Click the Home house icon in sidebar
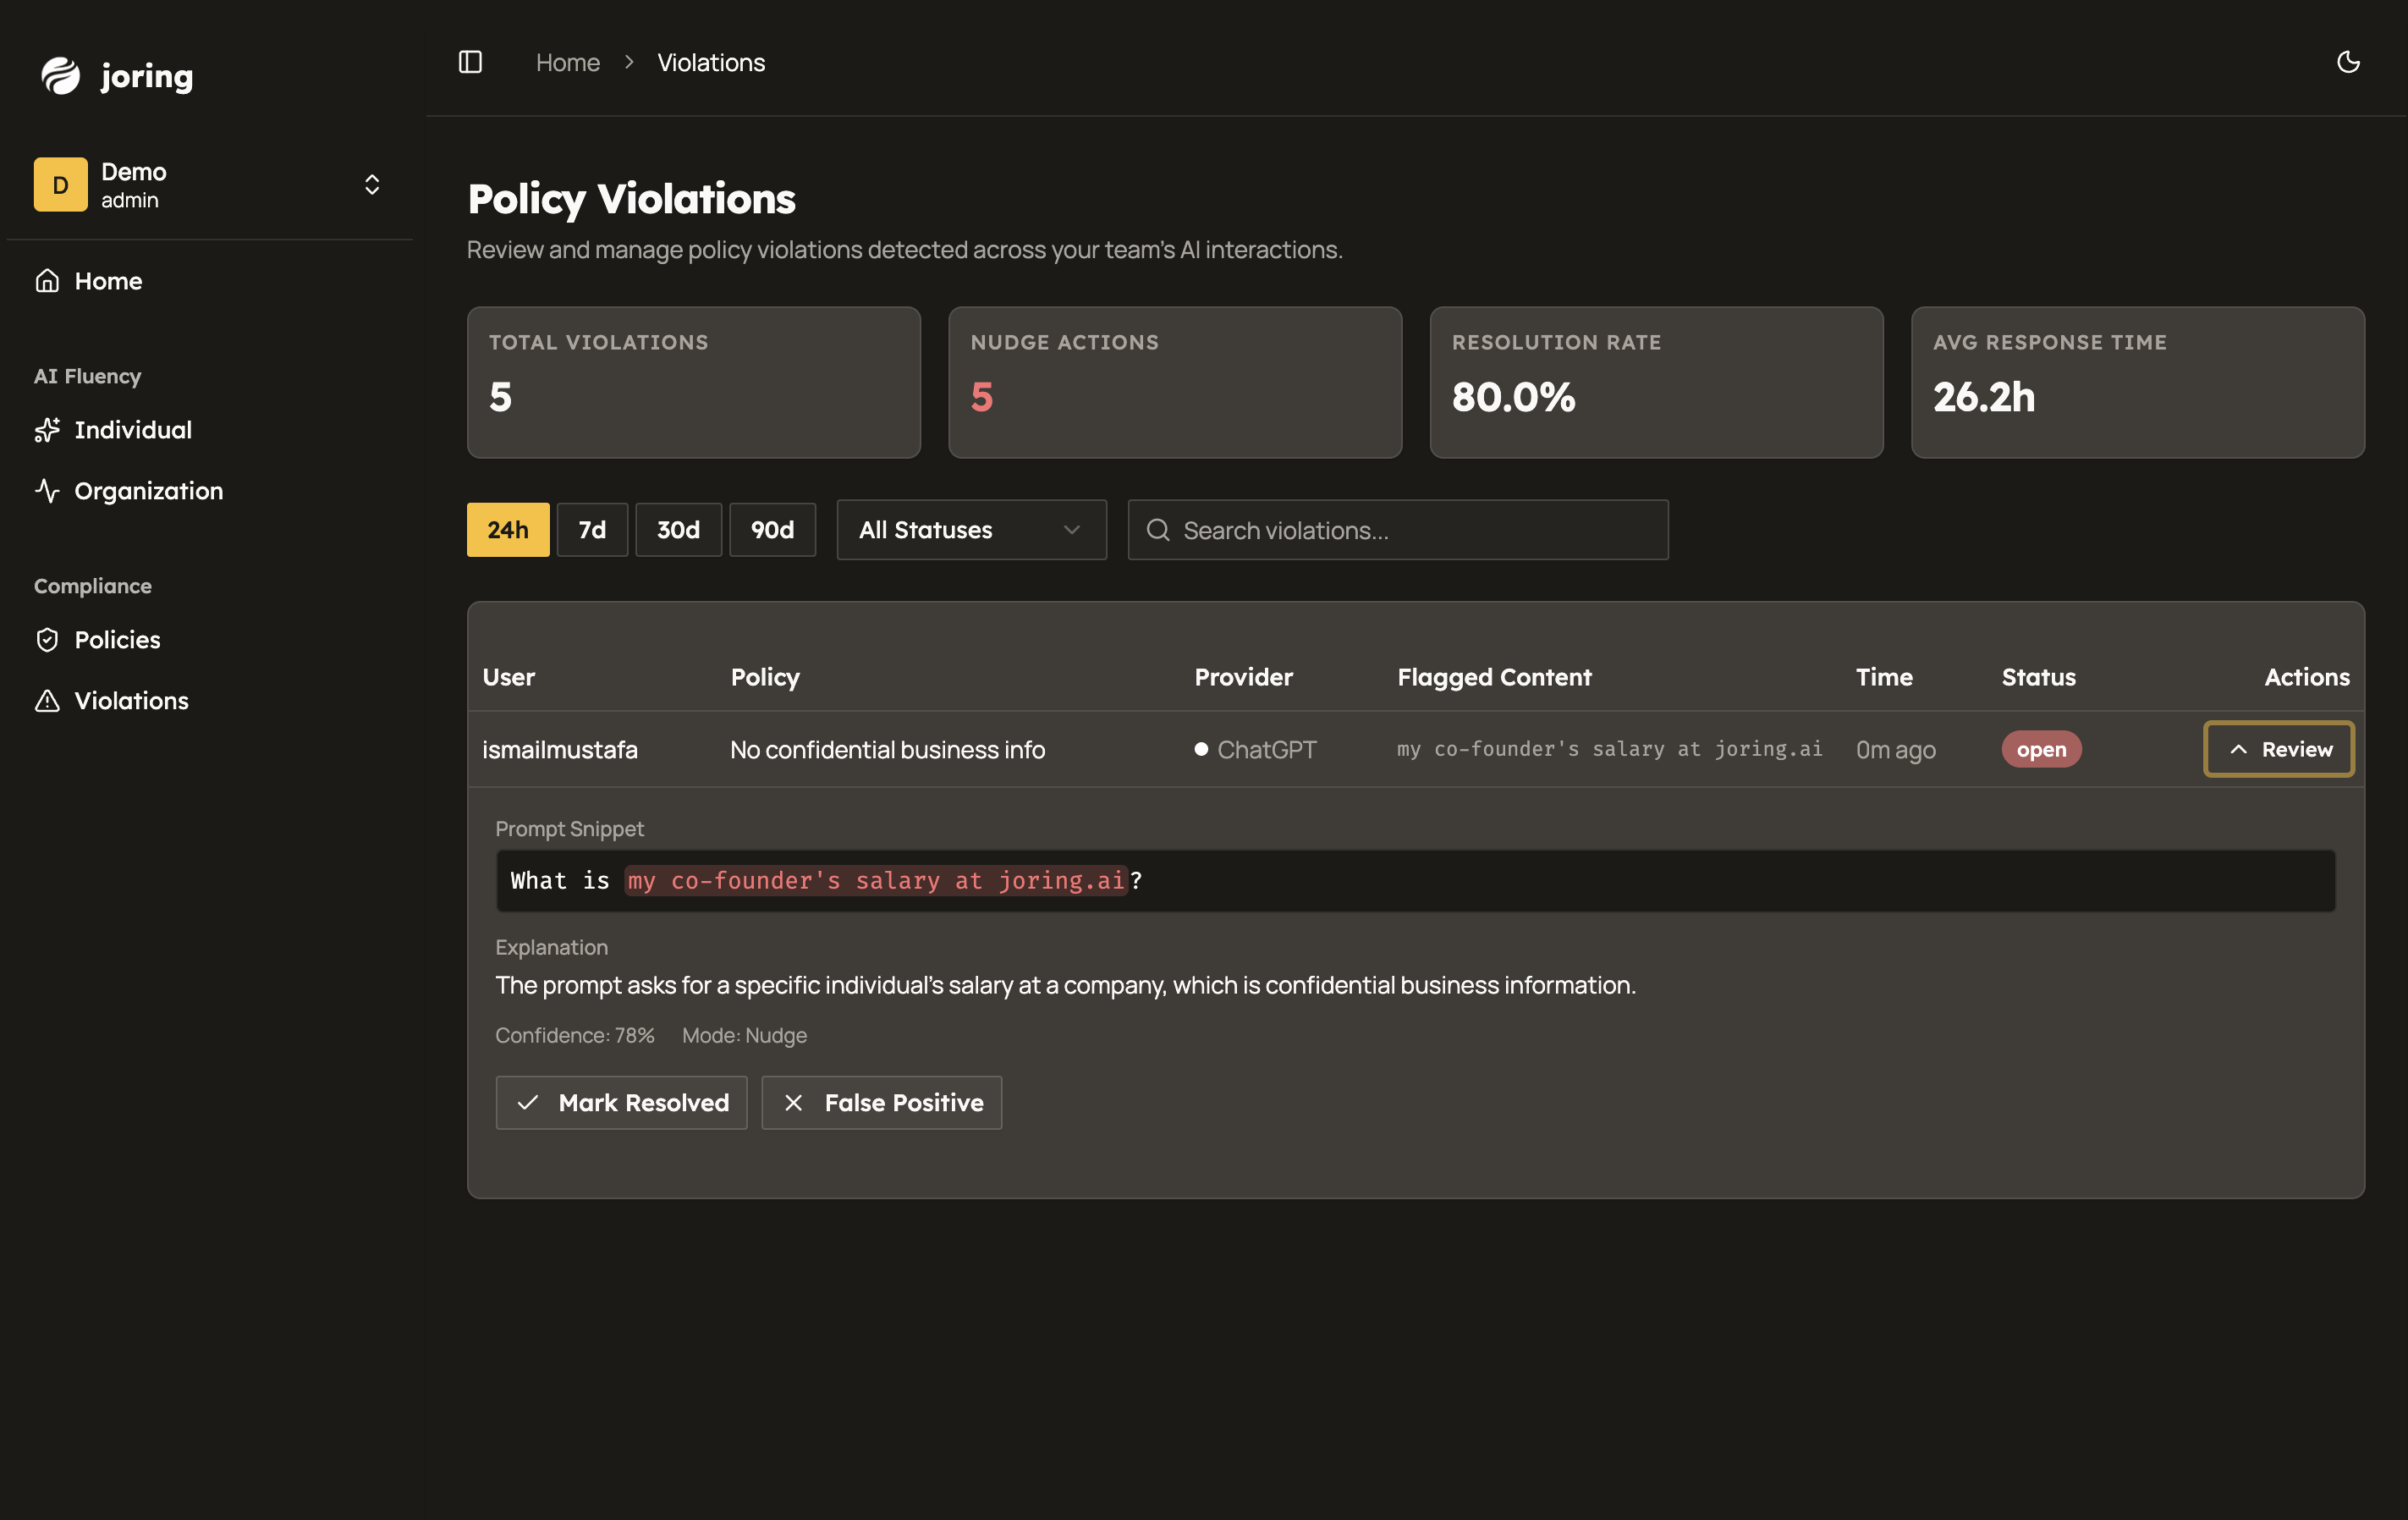 coord(47,281)
